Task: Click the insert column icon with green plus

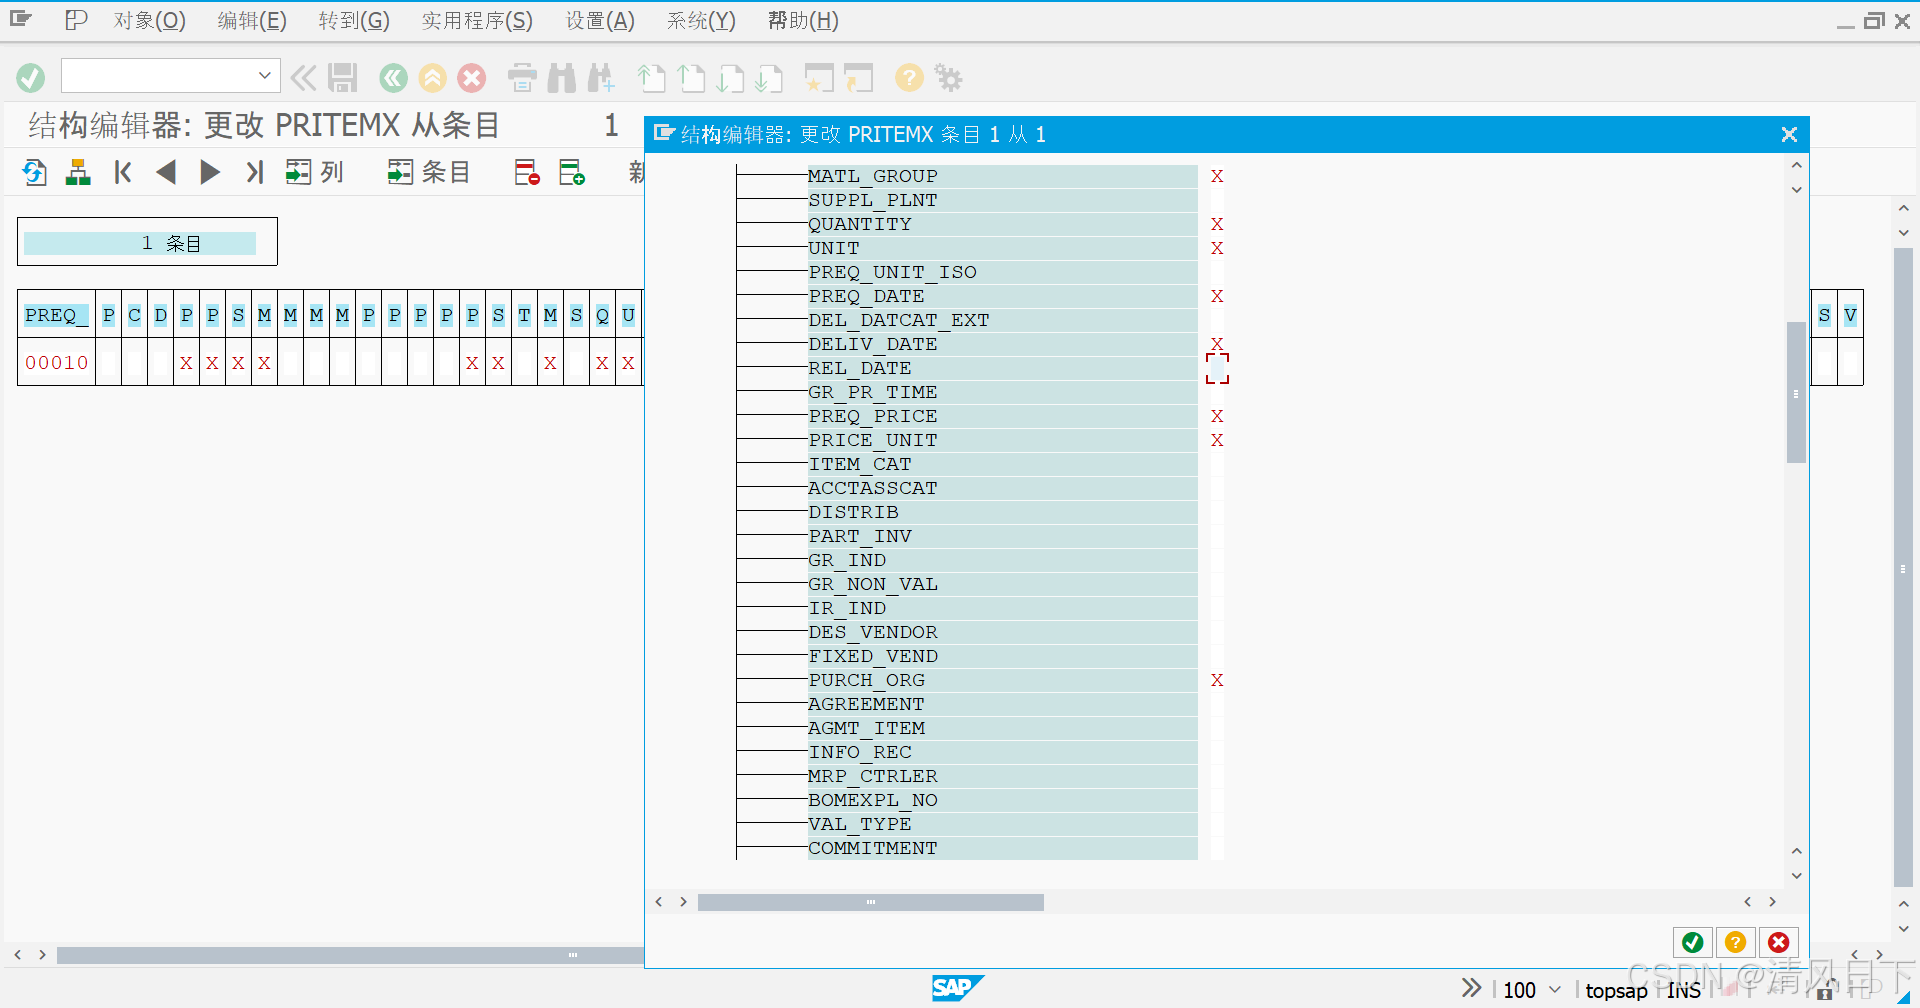Action: (x=572, y=172)
